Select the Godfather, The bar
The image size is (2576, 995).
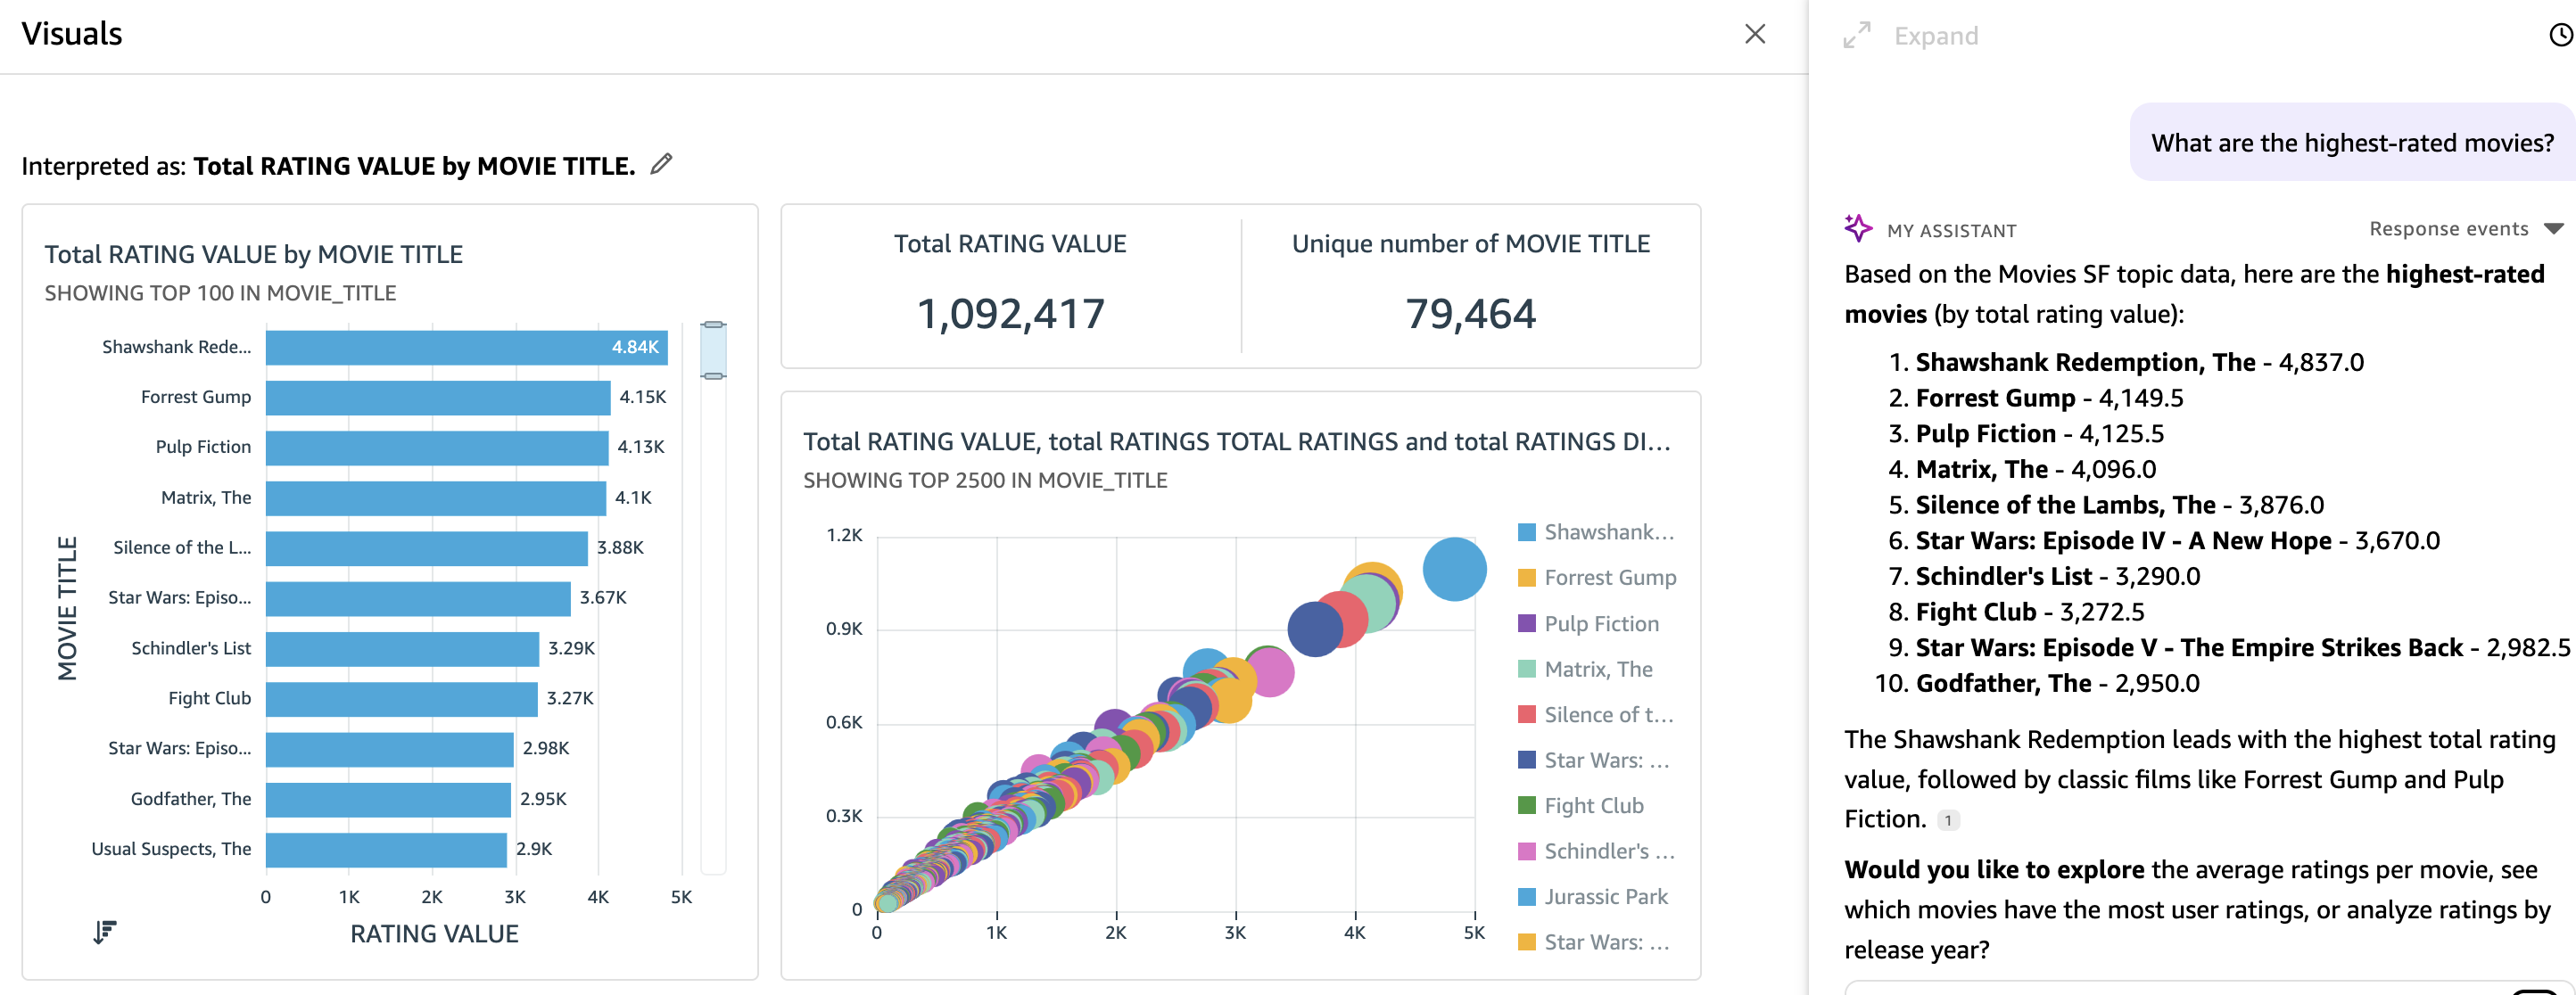pos(388,799)
